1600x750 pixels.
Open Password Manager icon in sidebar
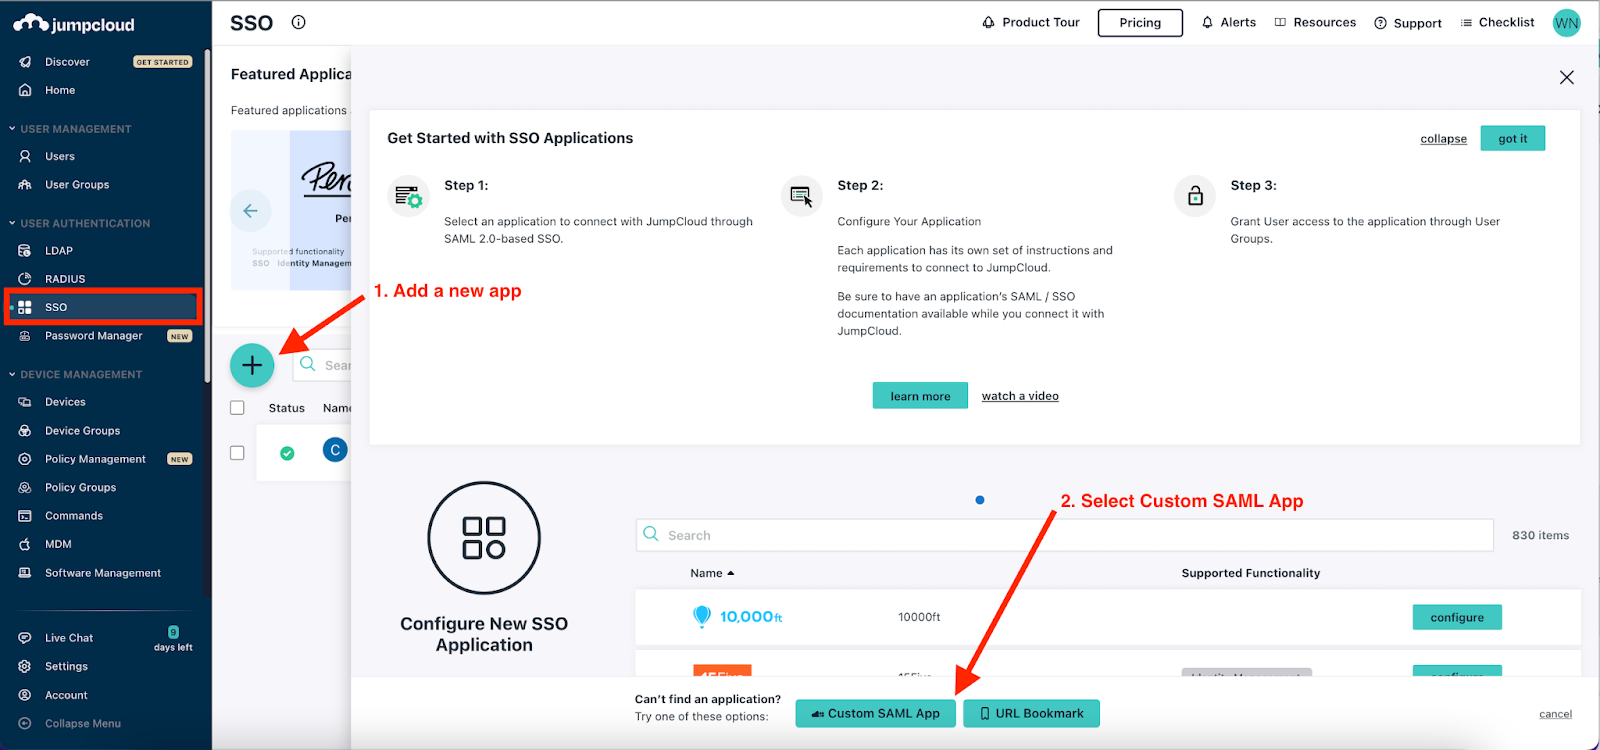(x=25, y=336)
